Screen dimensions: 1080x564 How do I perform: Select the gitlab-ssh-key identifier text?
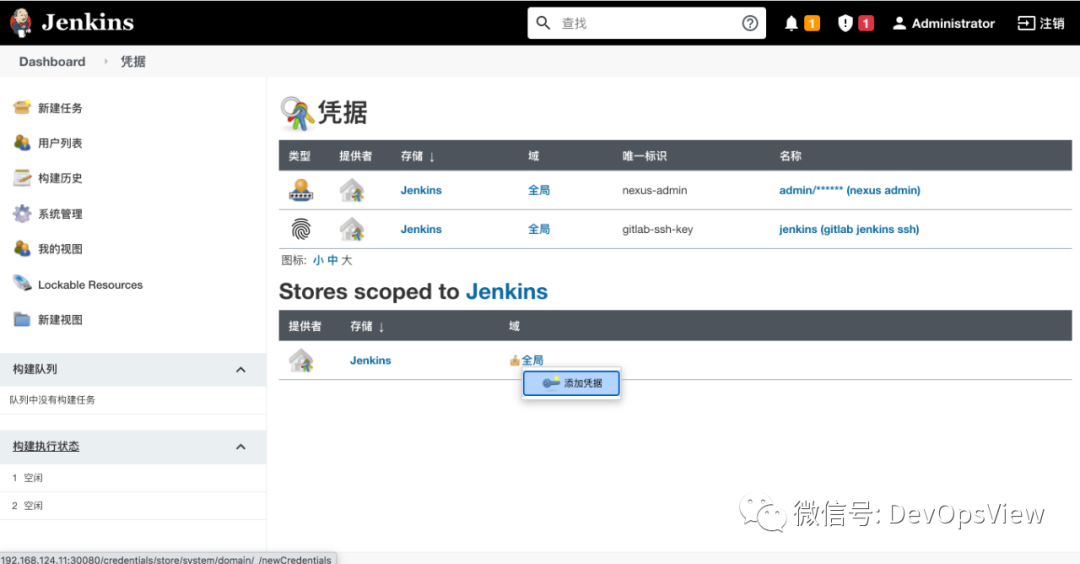[x=657, y=229]
